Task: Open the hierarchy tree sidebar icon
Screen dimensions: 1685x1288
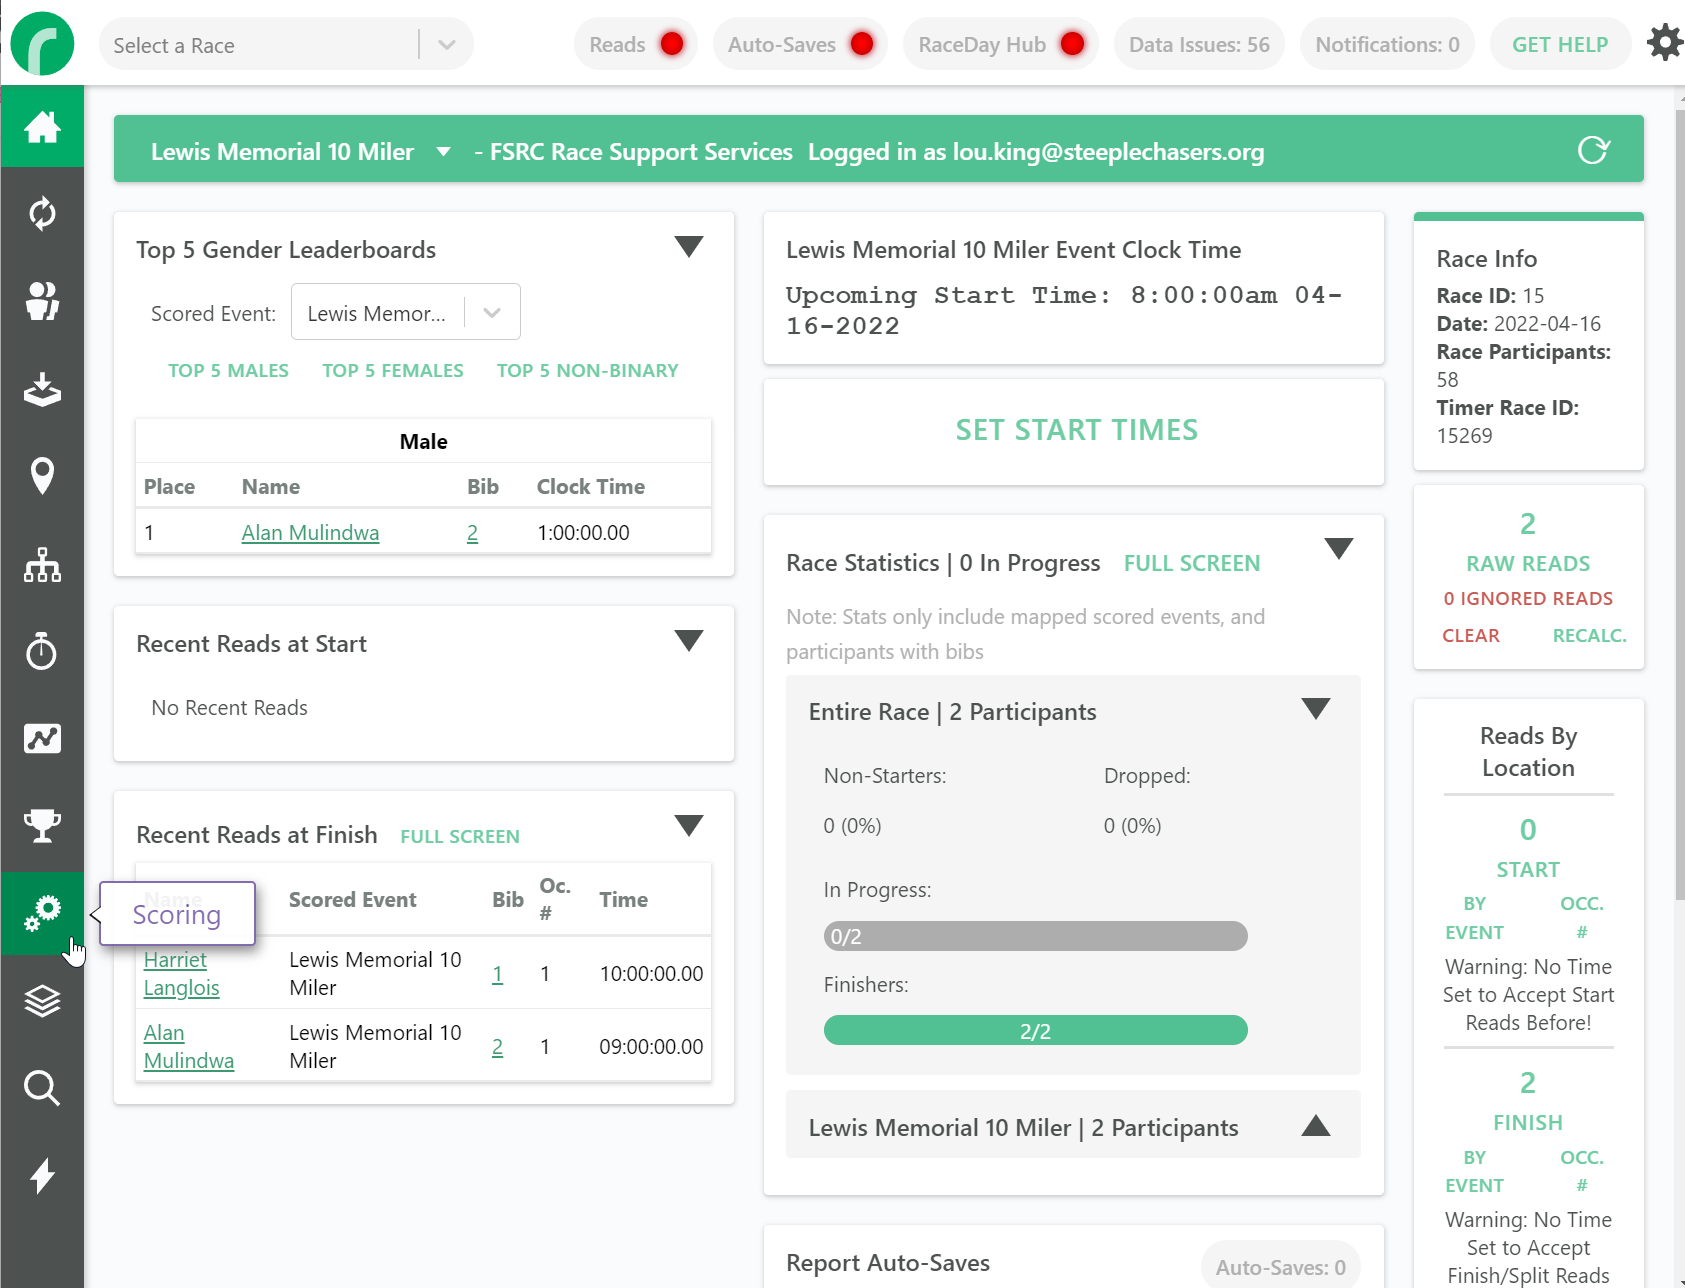Action: point(42,565)
